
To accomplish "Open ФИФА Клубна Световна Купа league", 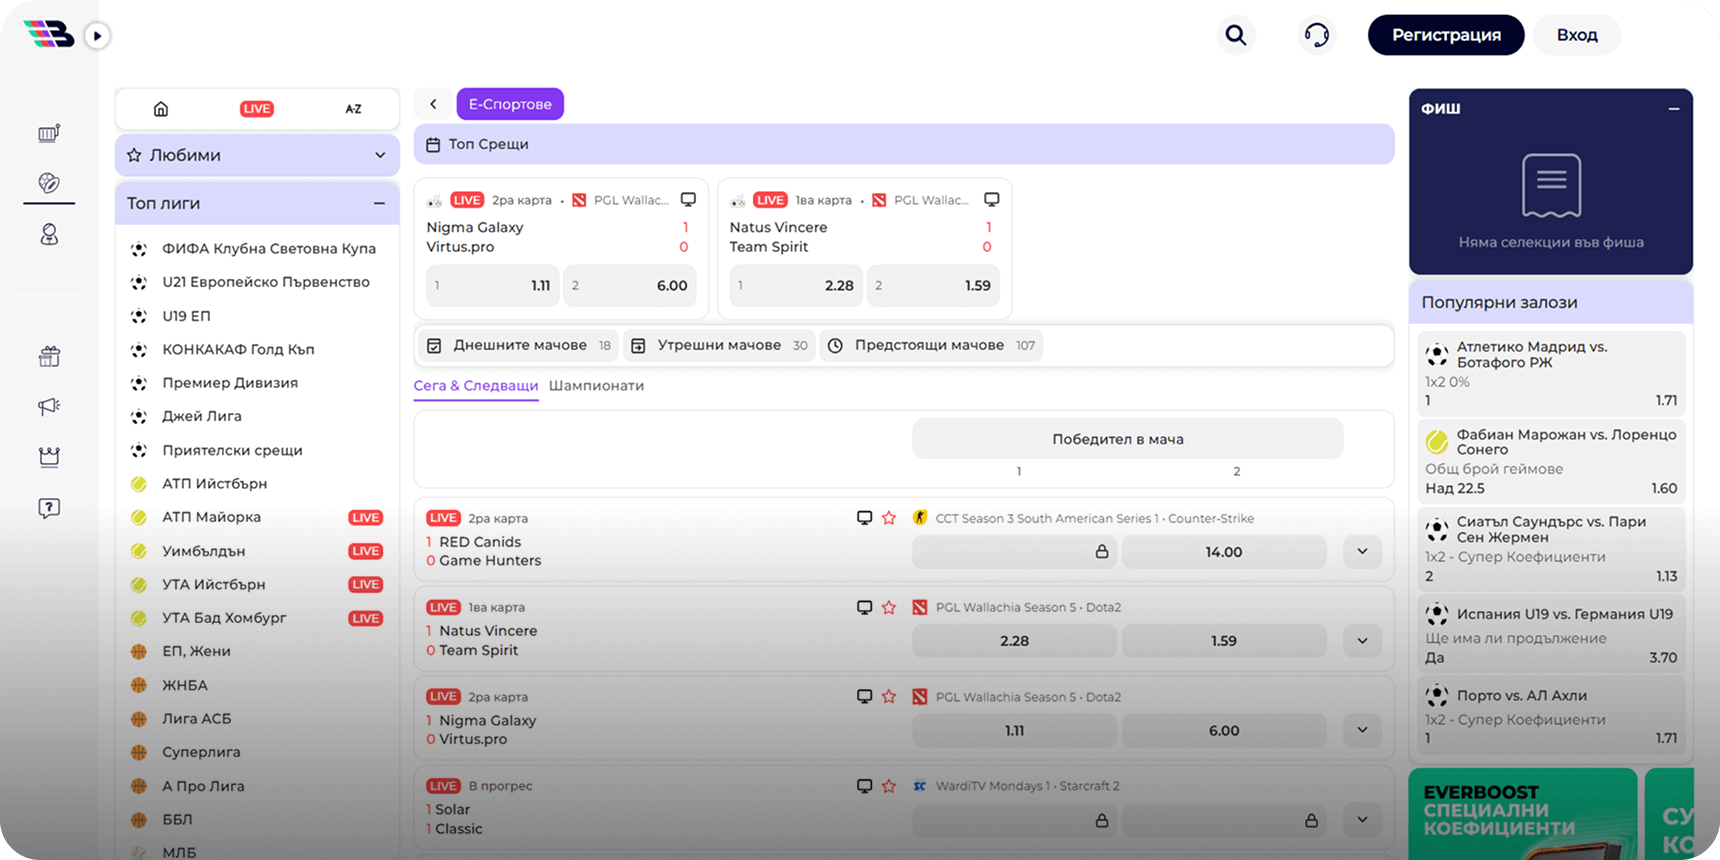I will [269, 249].
